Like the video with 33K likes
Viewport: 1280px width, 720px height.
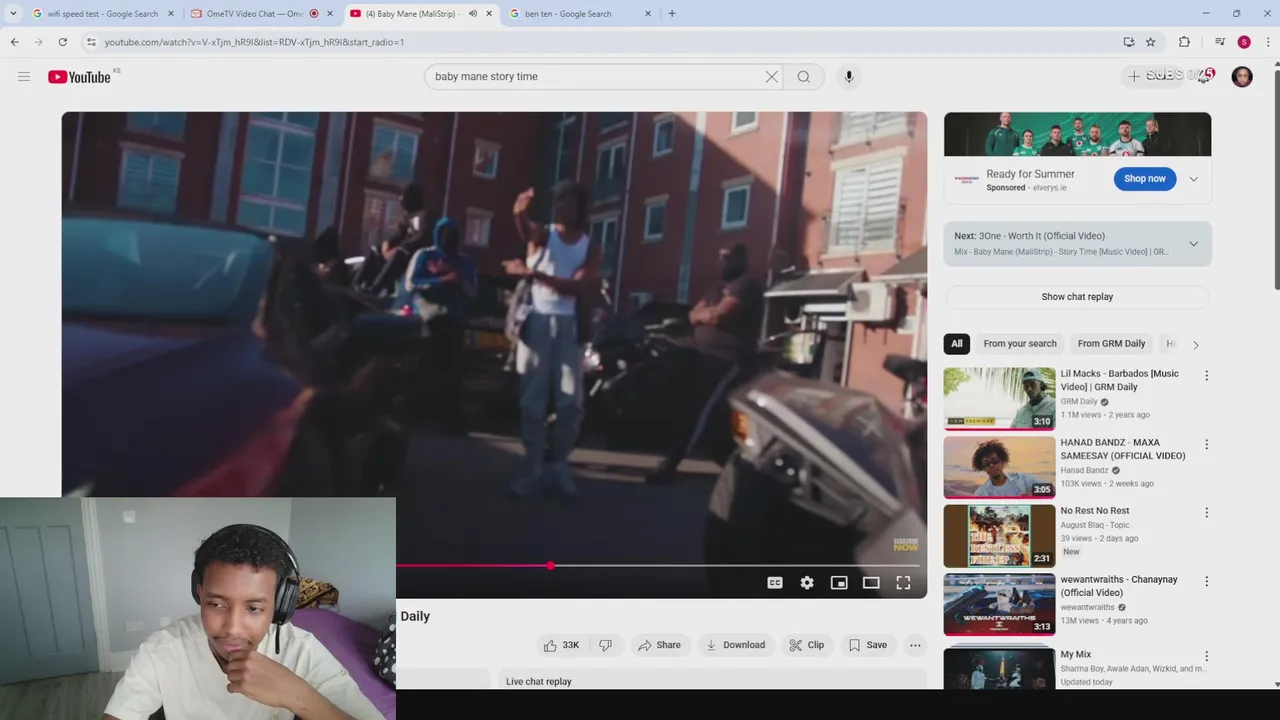[561, 645]
